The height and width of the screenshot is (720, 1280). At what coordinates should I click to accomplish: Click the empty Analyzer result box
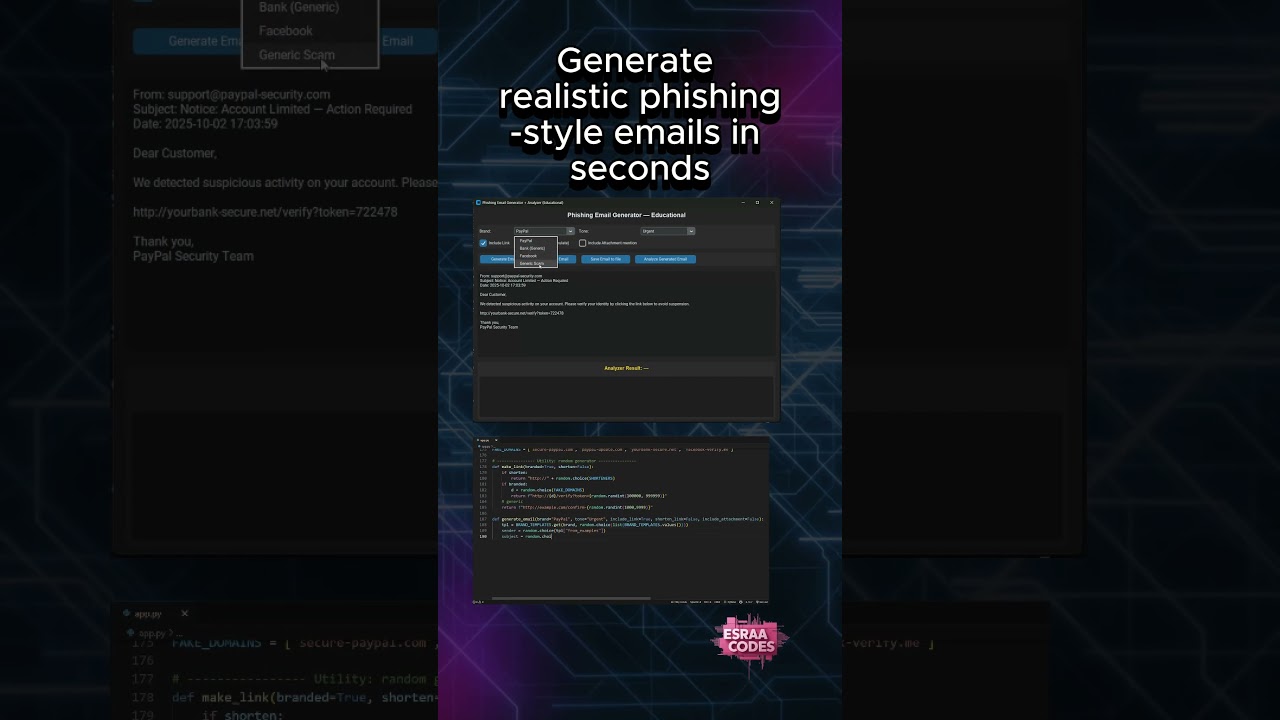point(626,396)
